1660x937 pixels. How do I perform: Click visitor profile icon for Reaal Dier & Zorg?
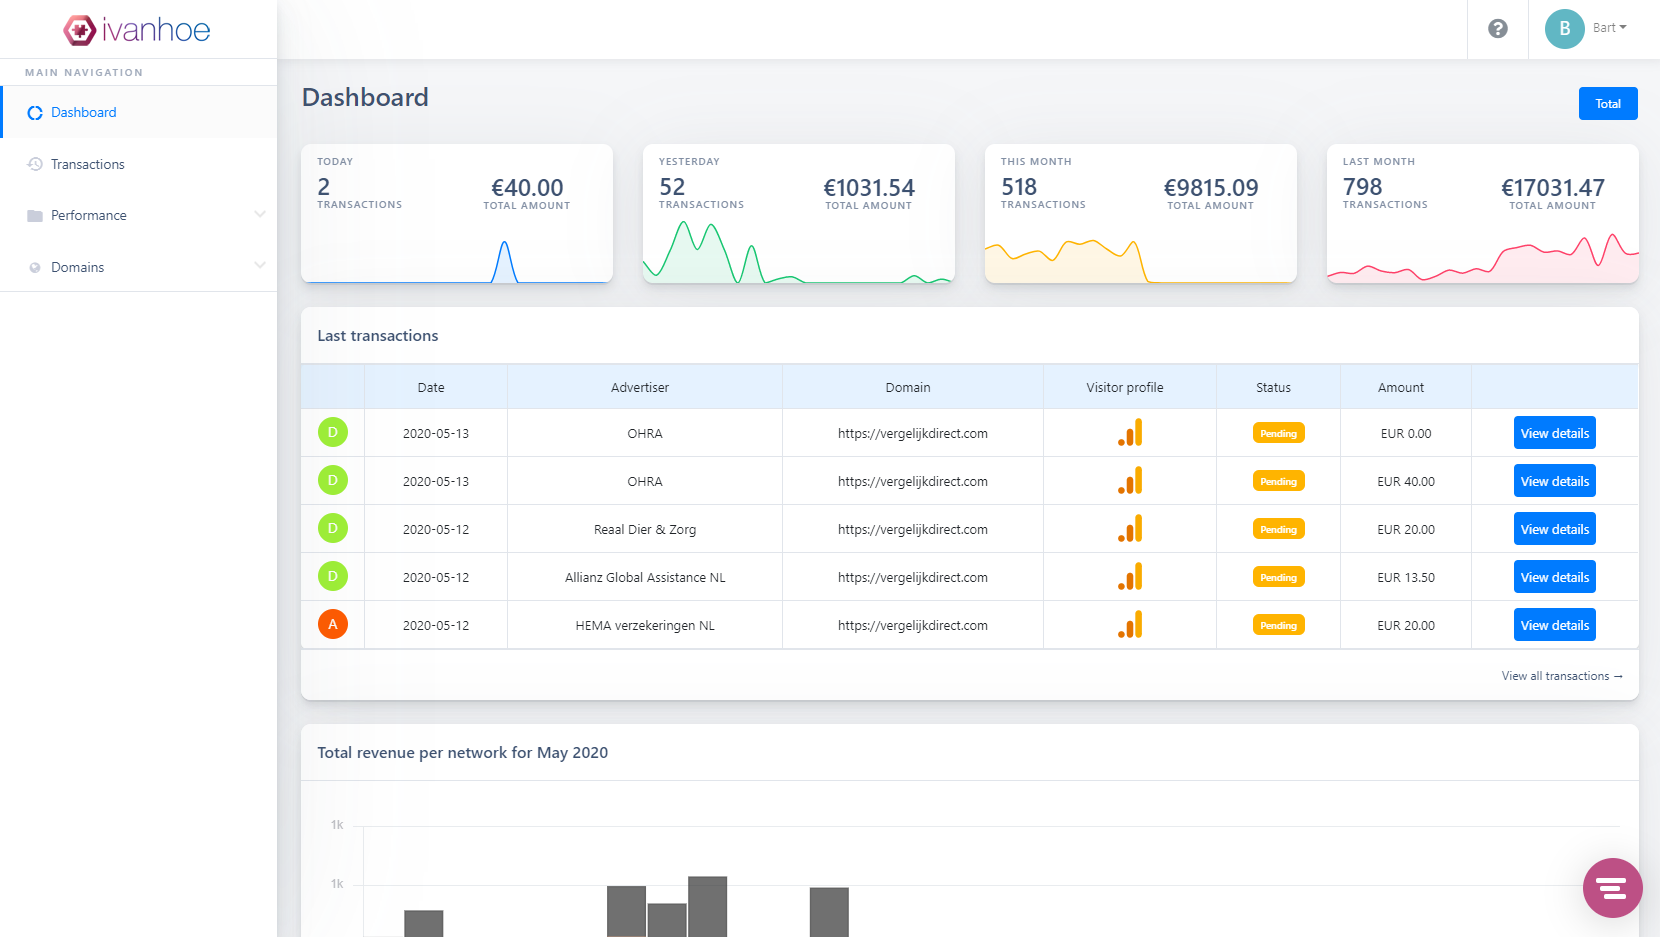click(1130, 529)
